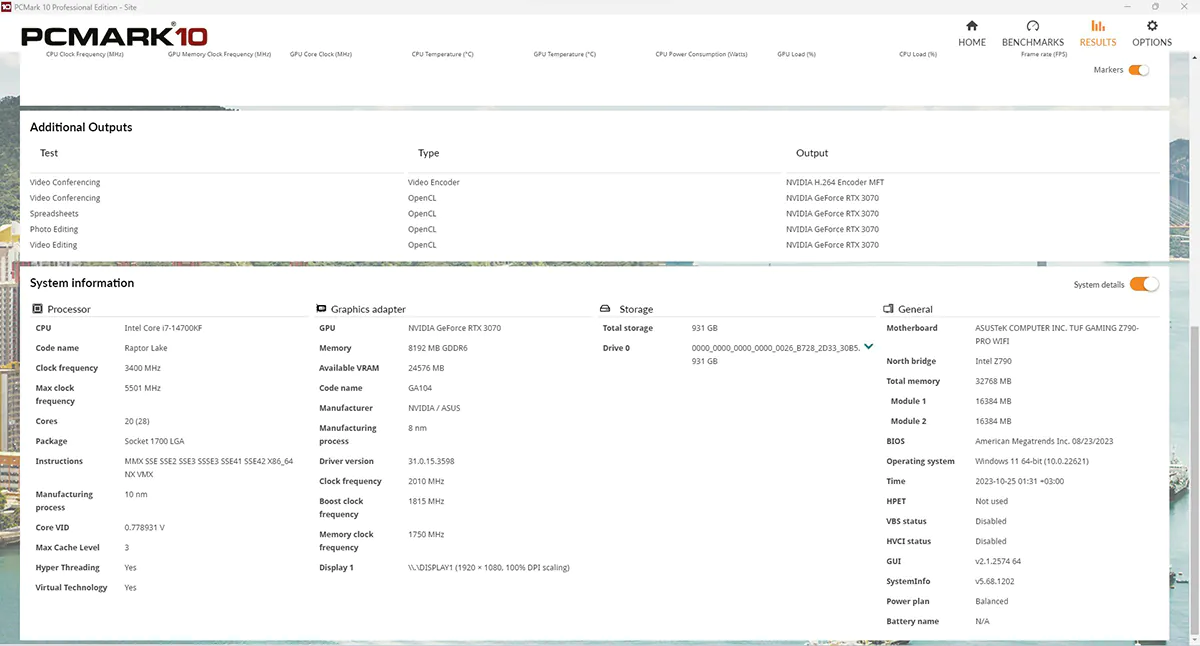Select the Photo Editing test row
Image resolution: width=1200 pixels, height=646 pixels.
coord(54,229)
